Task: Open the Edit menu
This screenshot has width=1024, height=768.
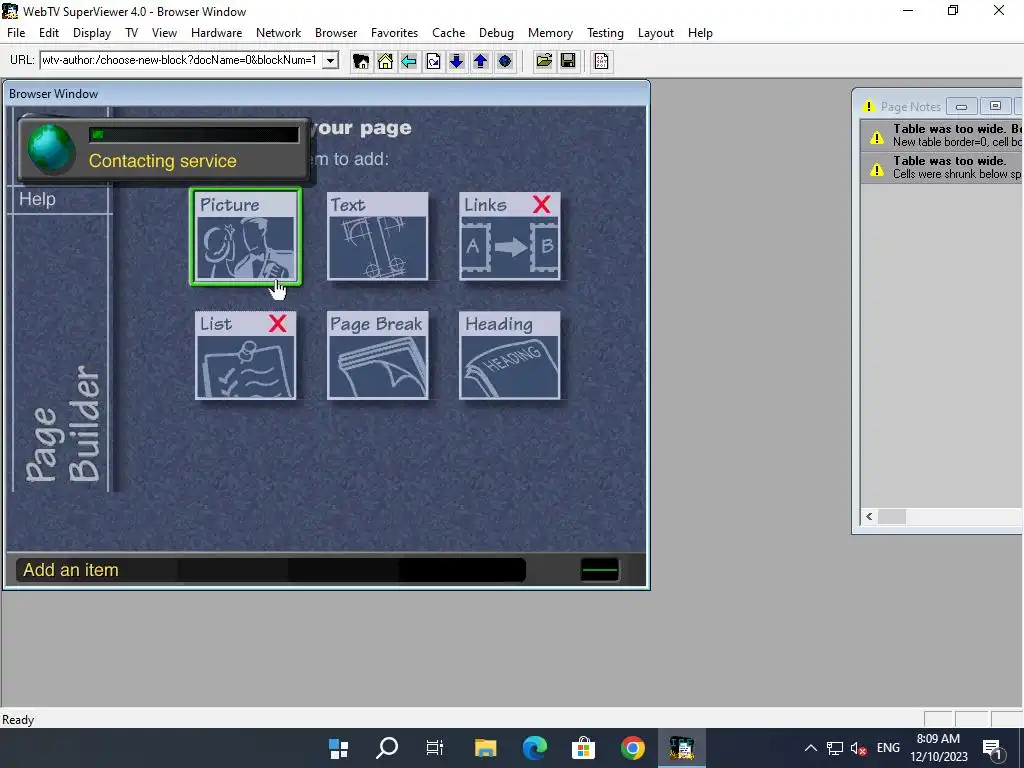Action: coord(49,33)
